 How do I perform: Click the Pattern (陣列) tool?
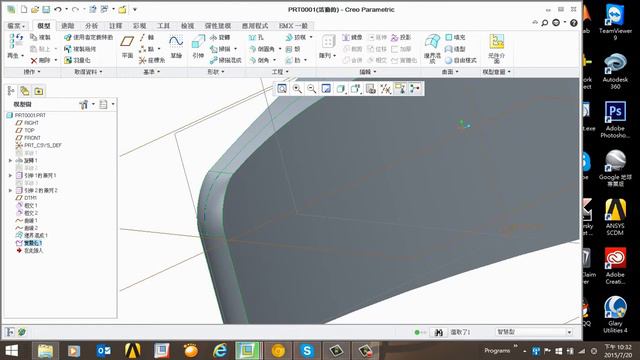pos(328,47)
